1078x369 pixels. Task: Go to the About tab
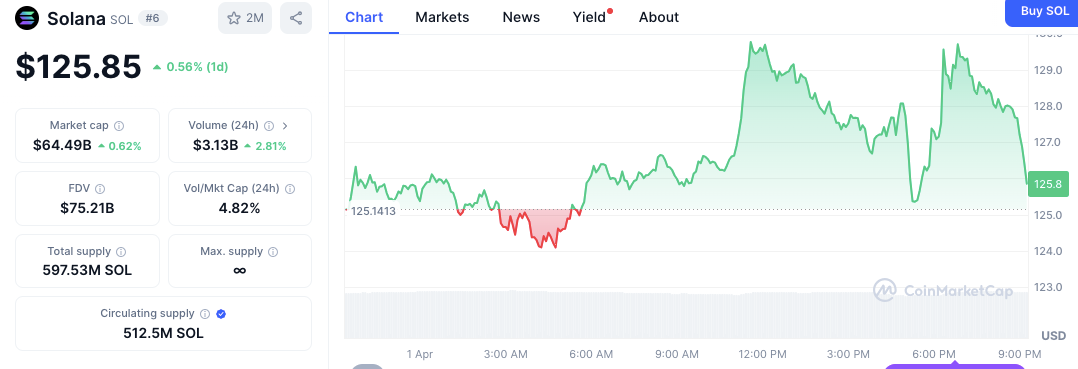tap(659, 17)
